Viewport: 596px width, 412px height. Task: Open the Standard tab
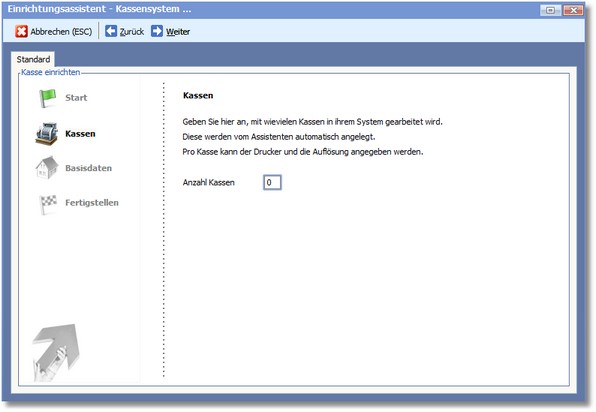(33, 59)
